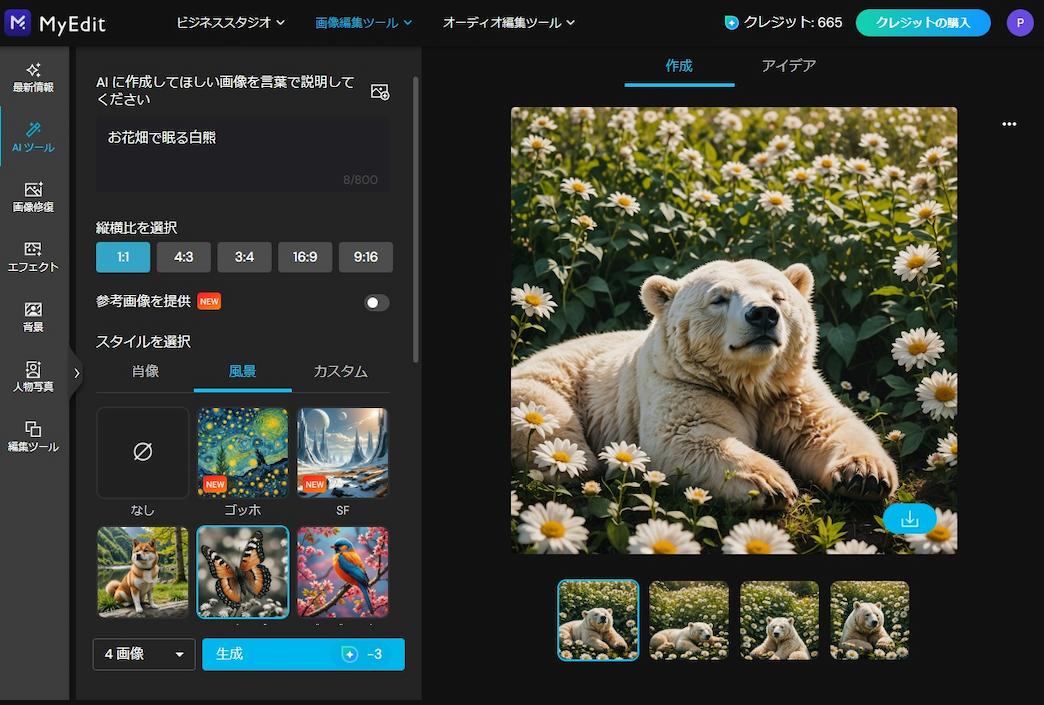Click the left panel vertical scrollbar
This screenshot has width=1044, height=705.
coord(415,220)
